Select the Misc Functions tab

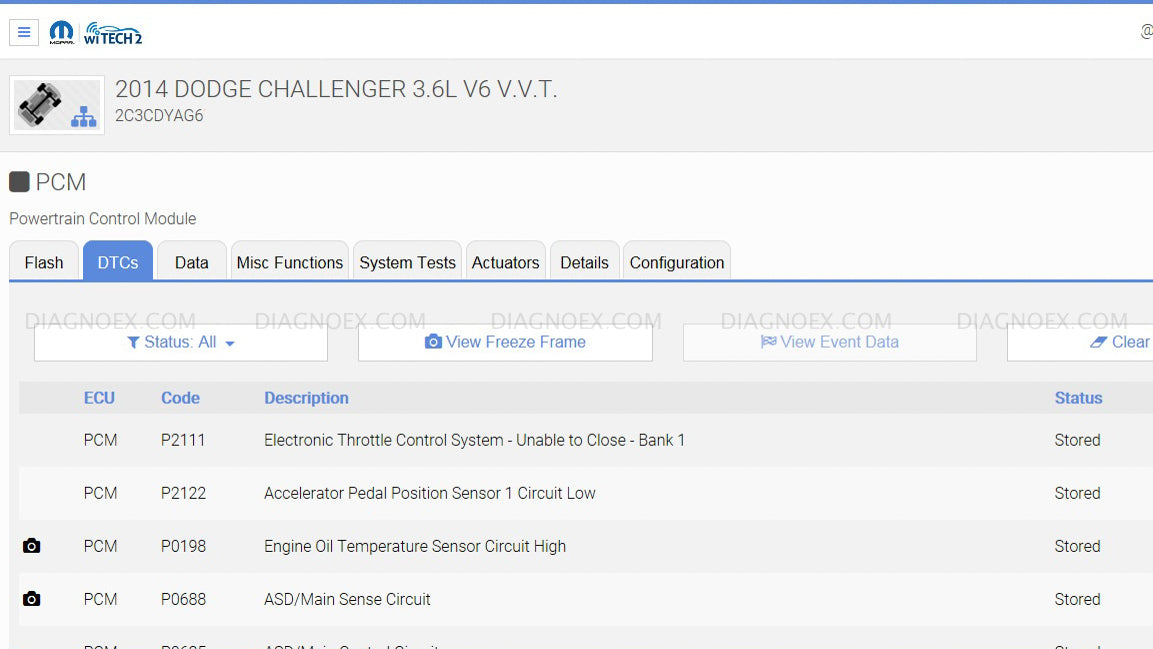pos(290,262)
